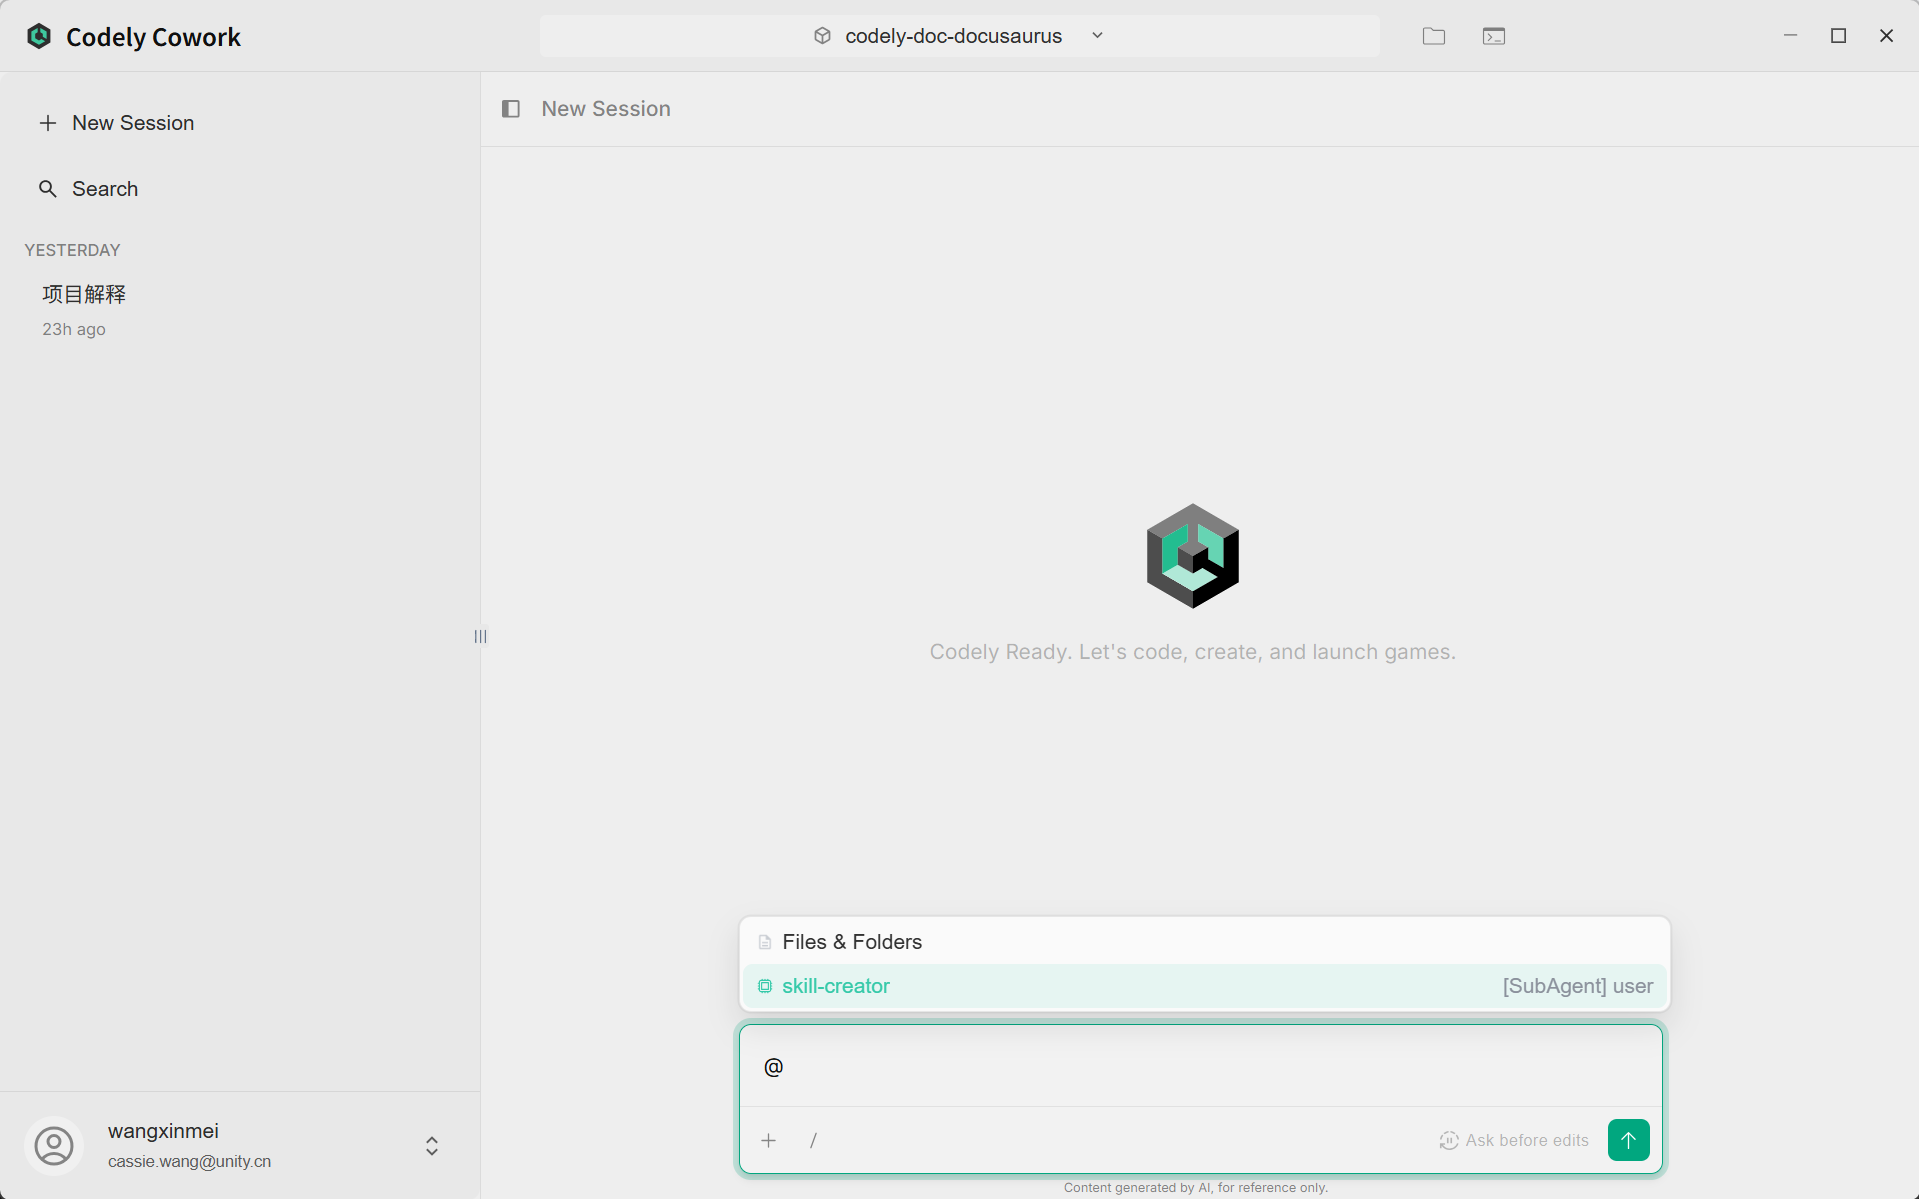Viewport: 1919px width, 1199px height.
Task: Click the Codely Cowork logo icon
Action: pos(39,37)
